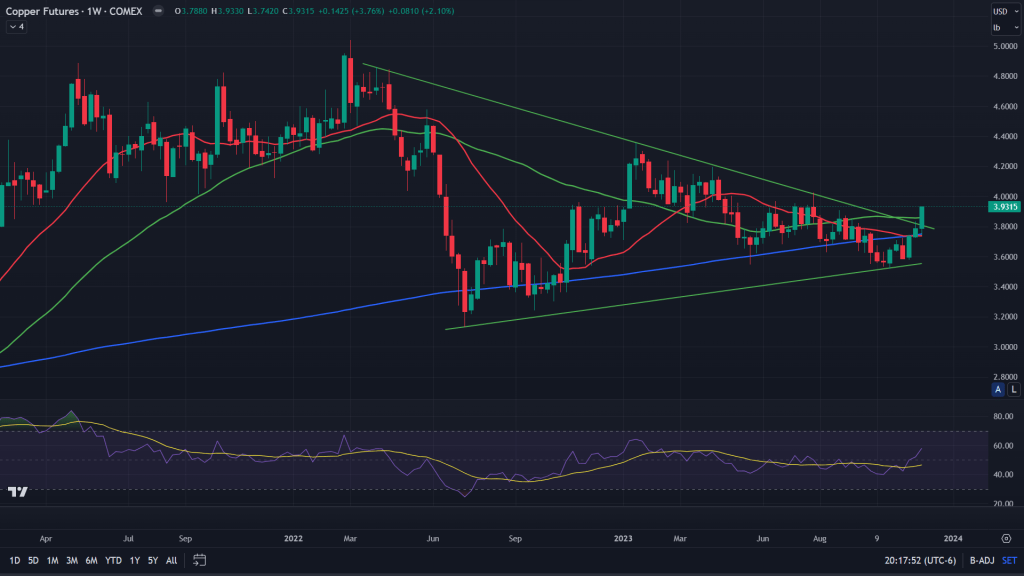The height and width of the screenshot is (576, 1024).
Task: Switch to the 5Y time range
Action: tap(152, 560)
